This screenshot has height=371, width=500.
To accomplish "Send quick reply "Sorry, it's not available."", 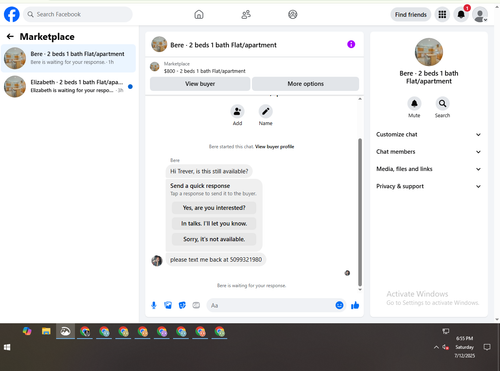I will (214, 239).
